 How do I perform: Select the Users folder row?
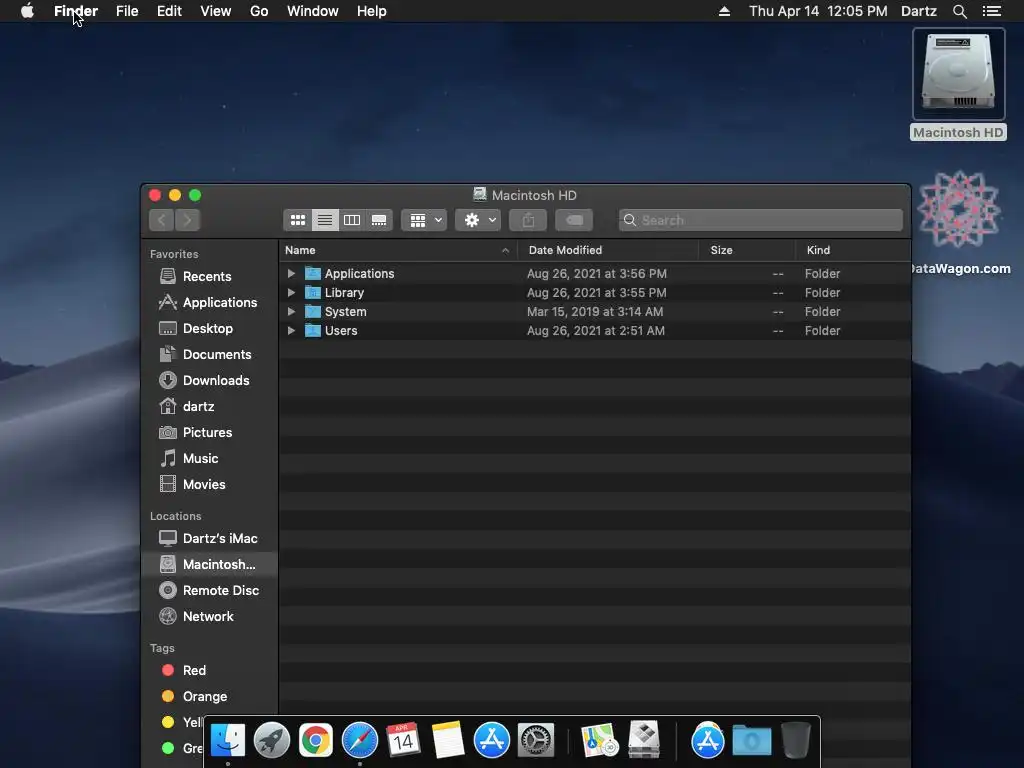click(x=595, y=330)
